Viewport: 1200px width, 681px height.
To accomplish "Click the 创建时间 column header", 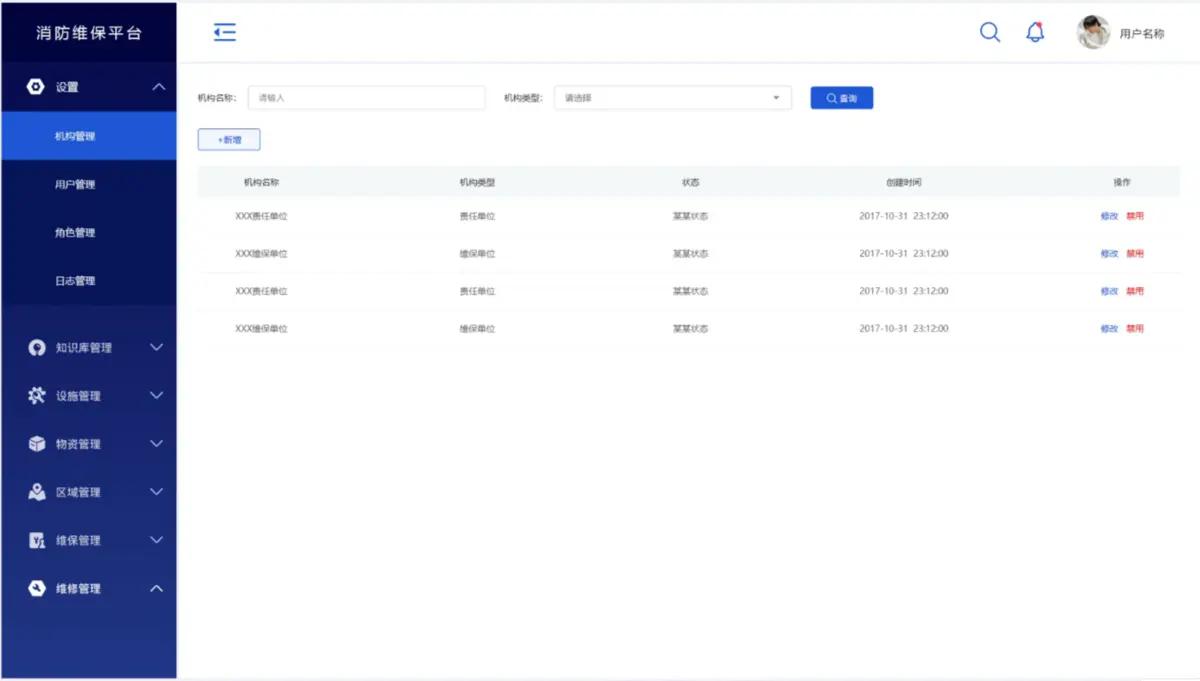I will [904, 183].
